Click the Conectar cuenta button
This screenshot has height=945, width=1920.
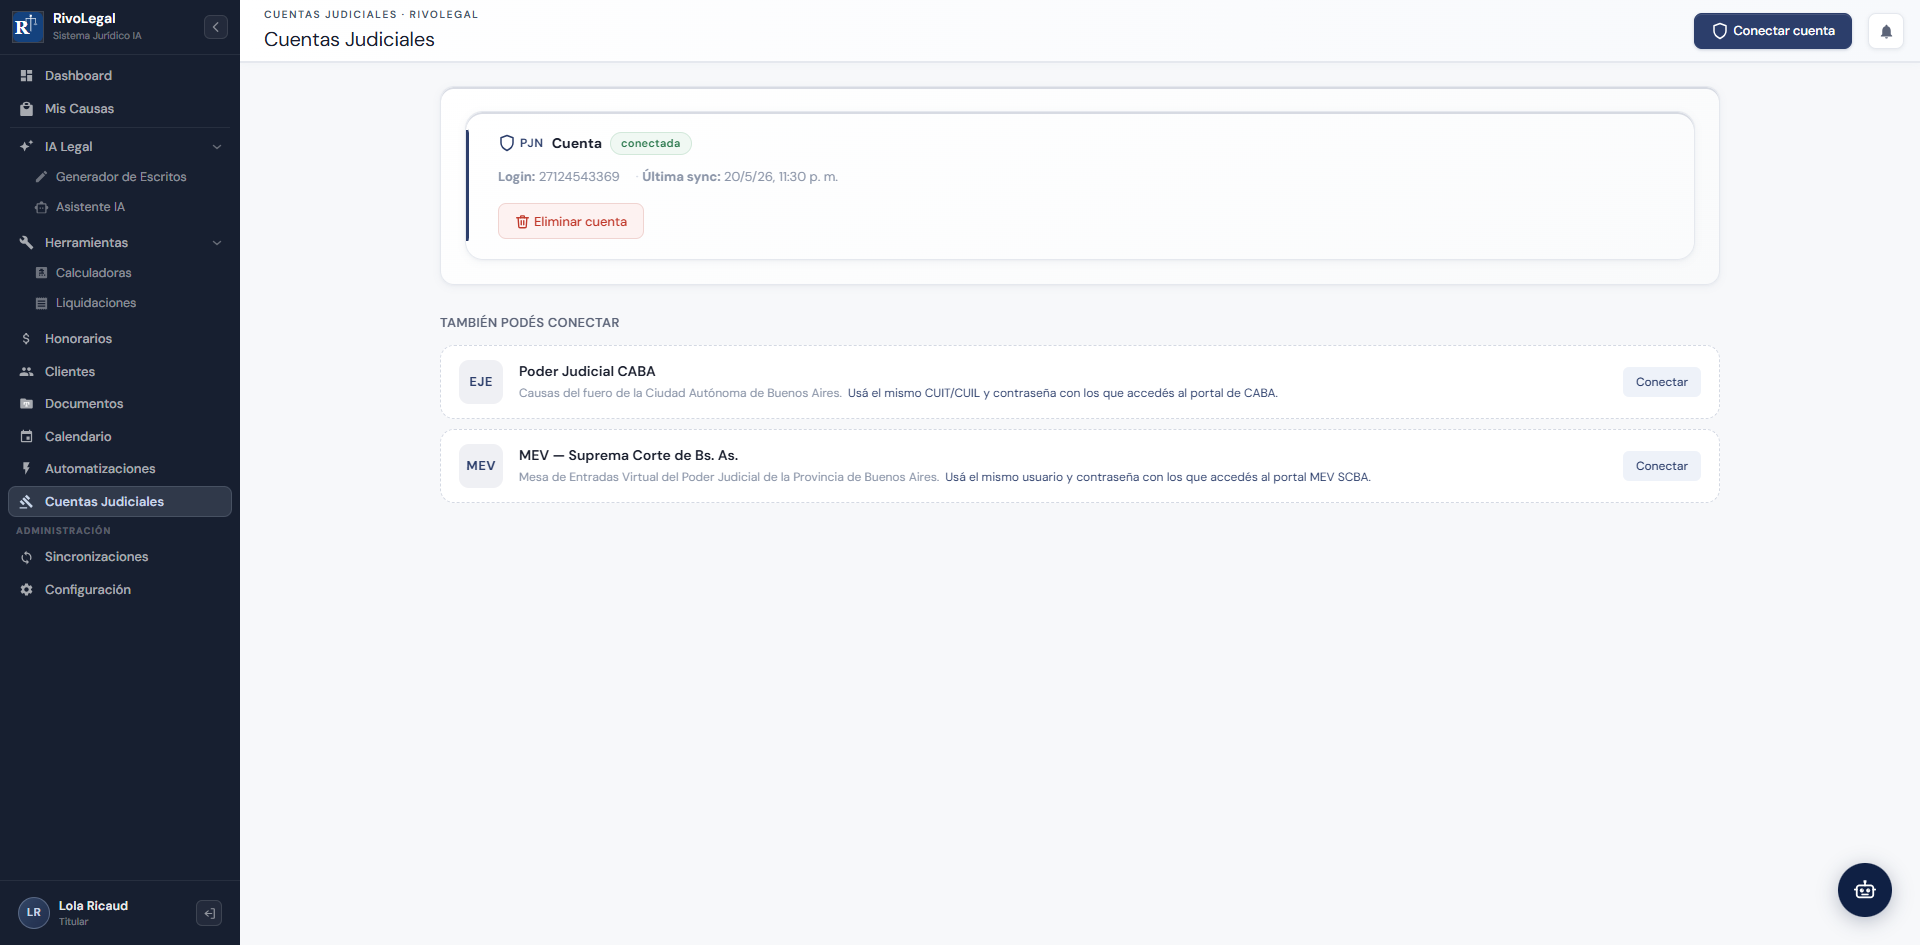(1773, 31)
